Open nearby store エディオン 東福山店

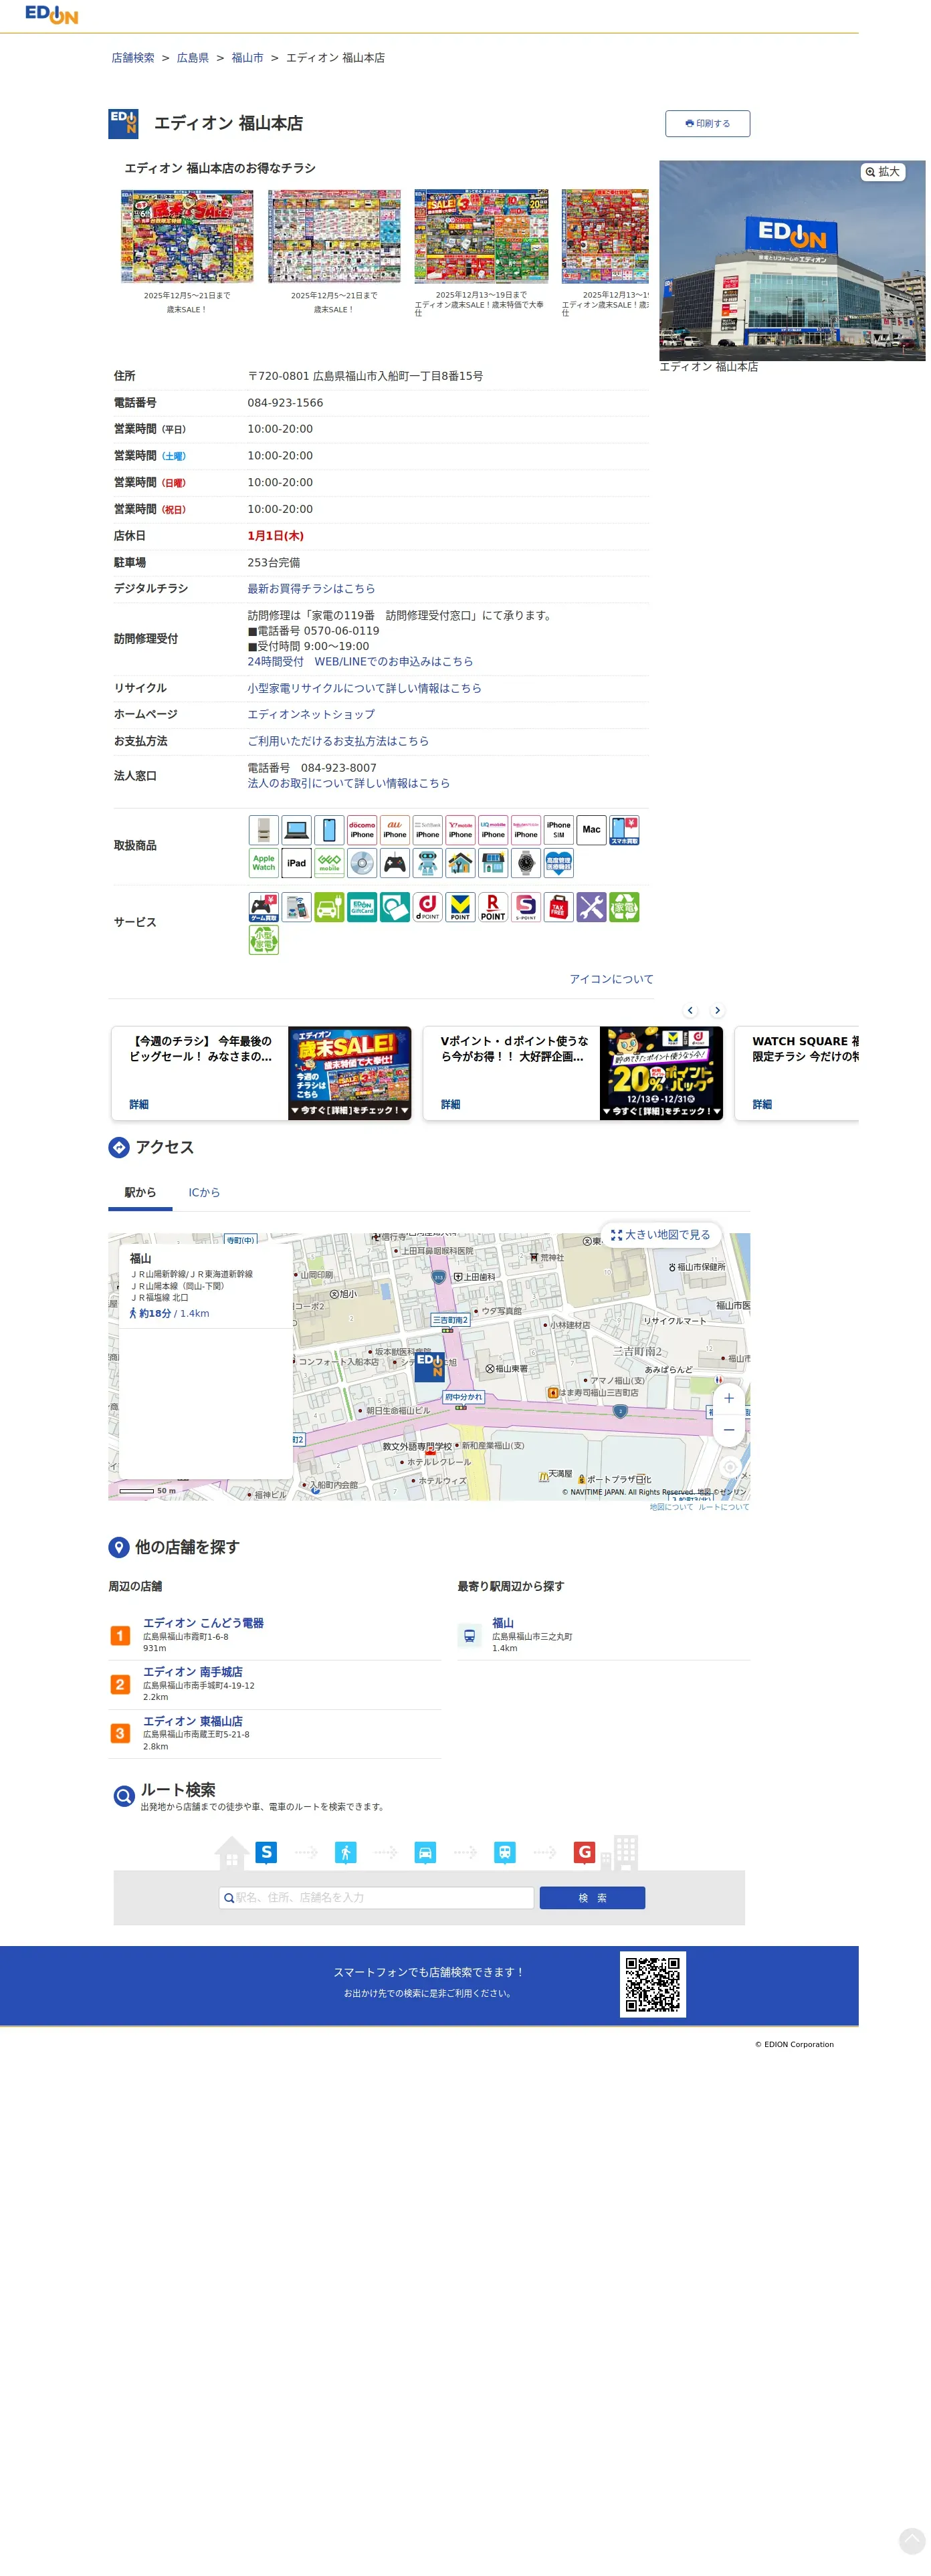(192, 1721)
